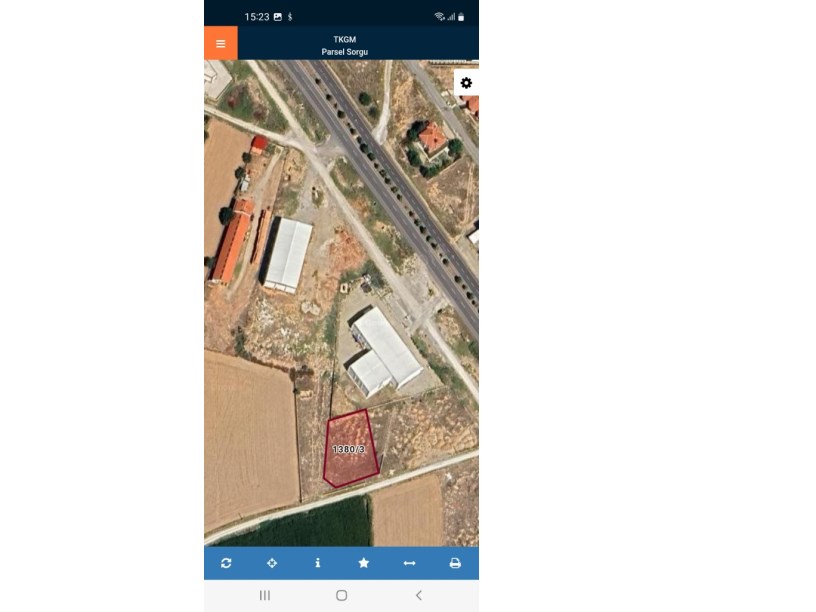The height and width of the screenshot is (612, 816).
Task: Tap the Bluetooth icon in status bar
Action: pos(290,17)
